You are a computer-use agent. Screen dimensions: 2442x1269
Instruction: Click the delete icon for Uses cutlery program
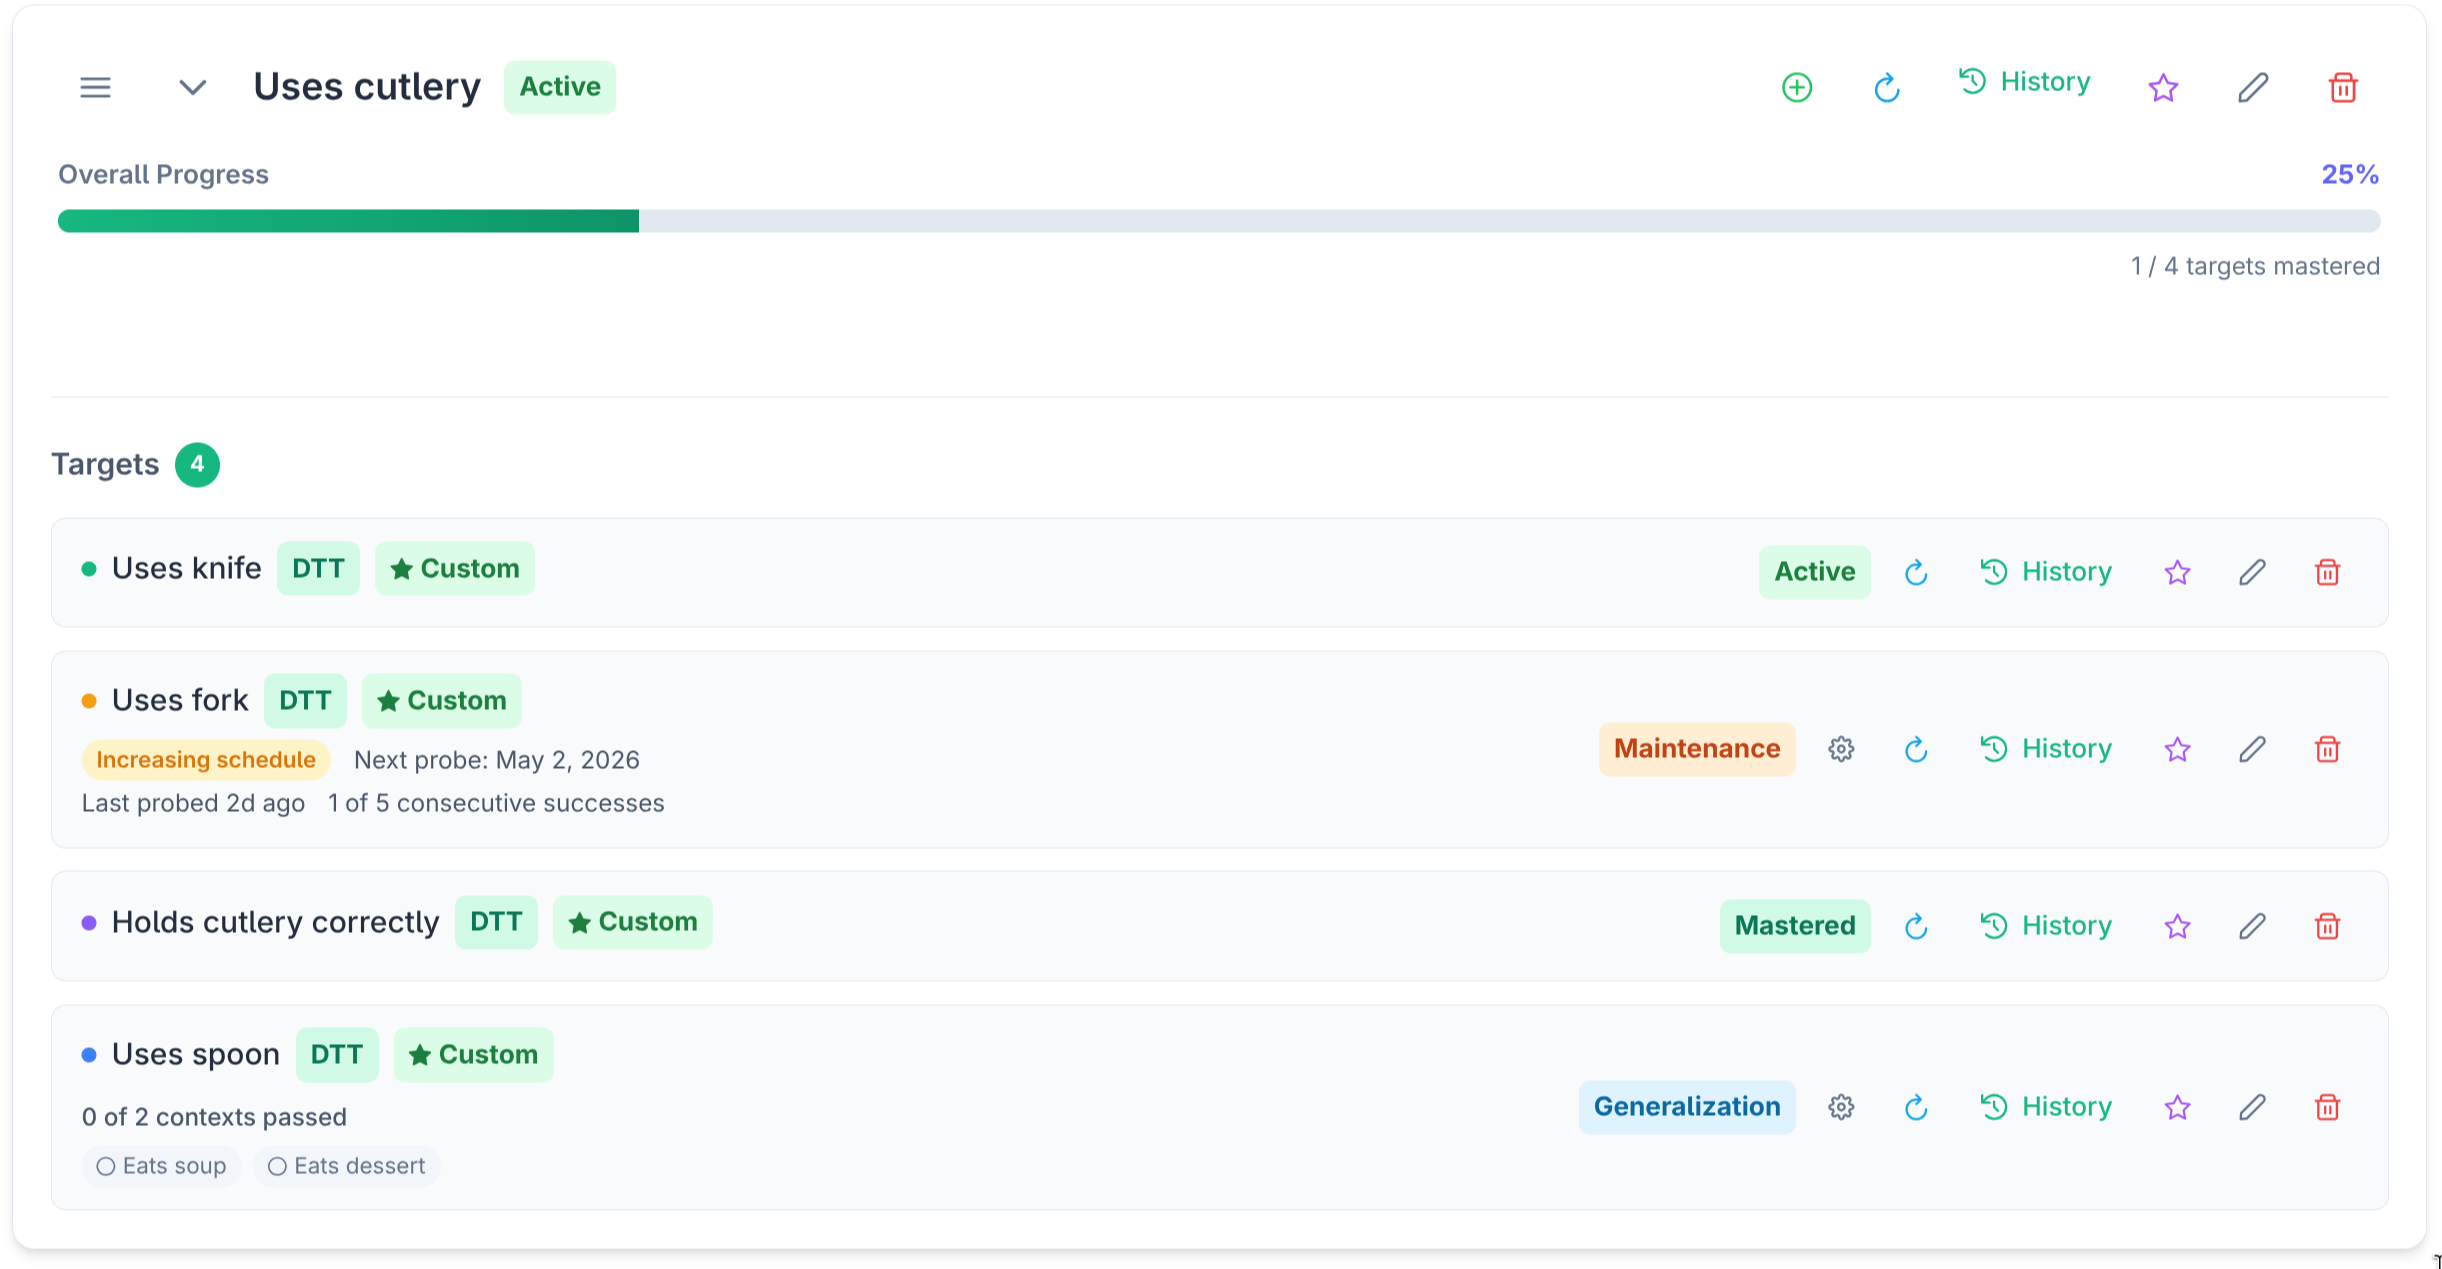(x=2343, y=88)
